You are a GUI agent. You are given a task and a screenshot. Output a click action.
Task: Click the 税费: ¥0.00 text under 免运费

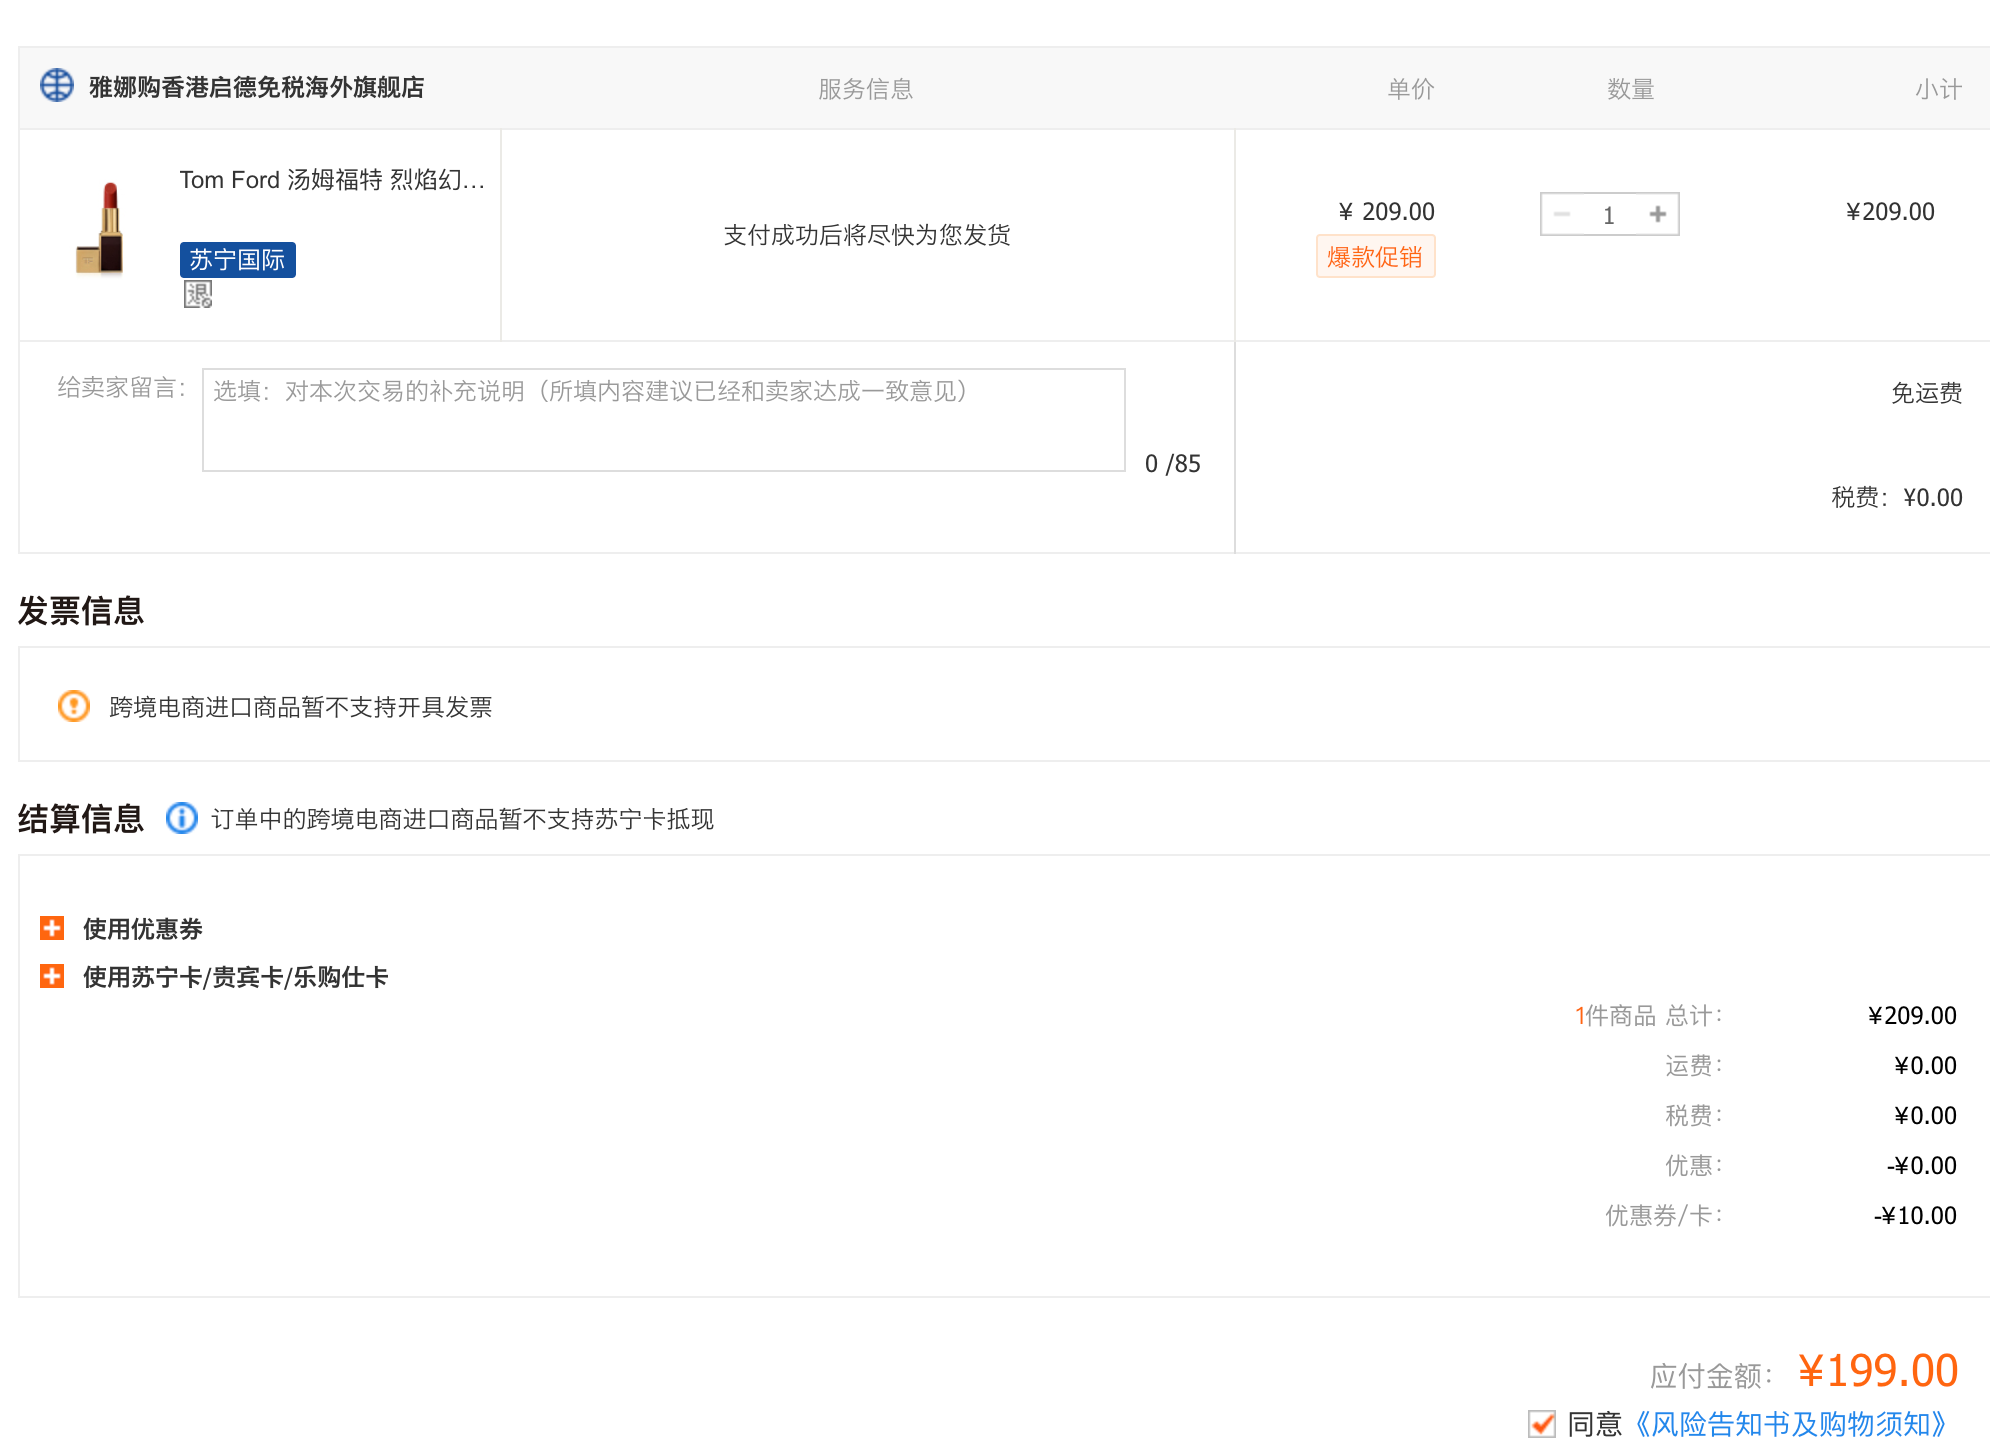1897,497
